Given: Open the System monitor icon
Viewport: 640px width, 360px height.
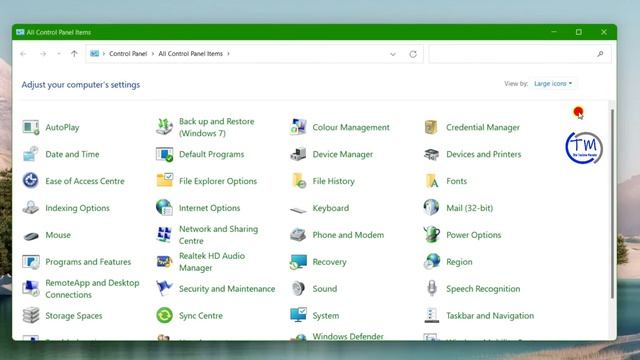Looking at the screenshot, I should (298, 316).
